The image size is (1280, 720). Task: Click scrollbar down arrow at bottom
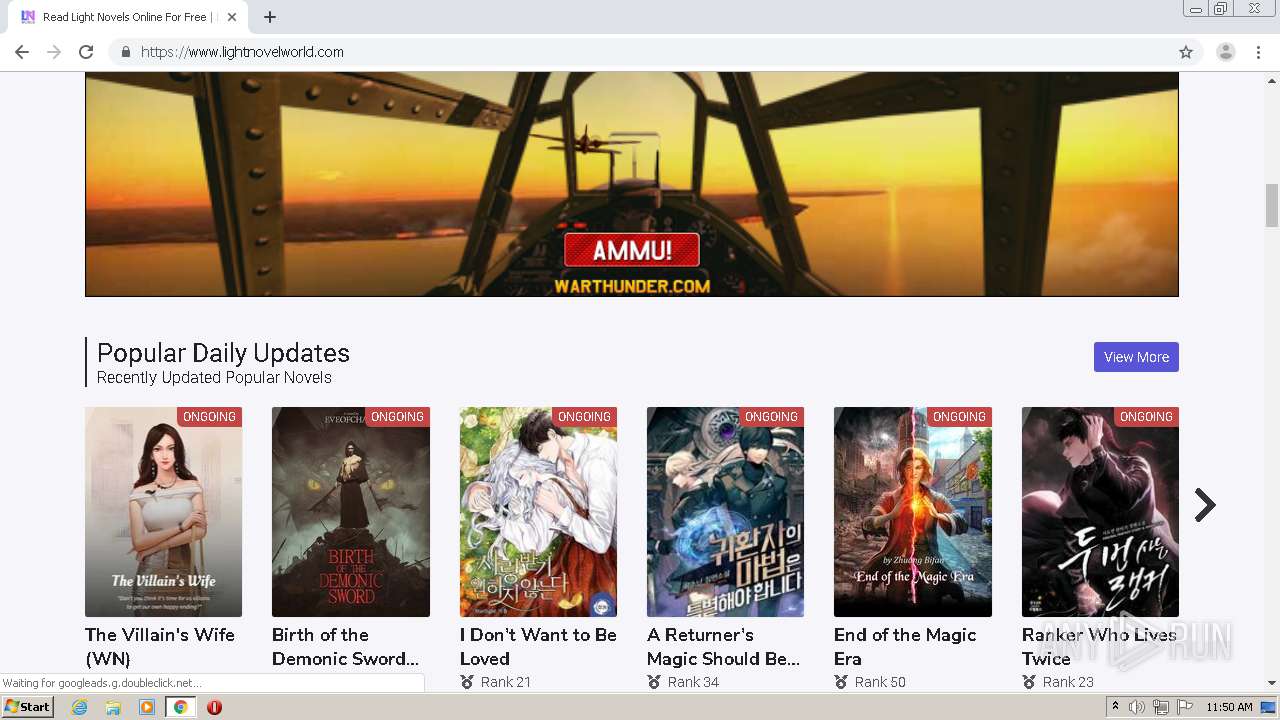(1272, 683)
